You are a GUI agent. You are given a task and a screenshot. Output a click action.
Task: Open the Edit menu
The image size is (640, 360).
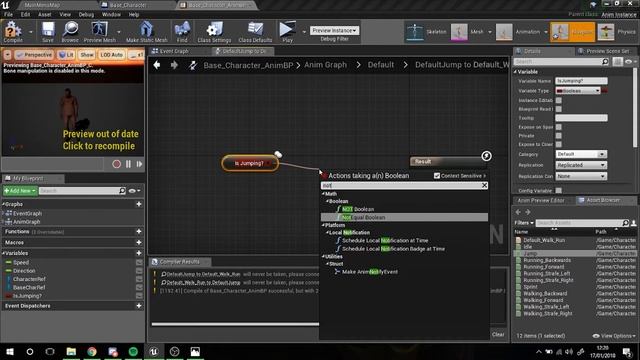[x=25, y=14]
